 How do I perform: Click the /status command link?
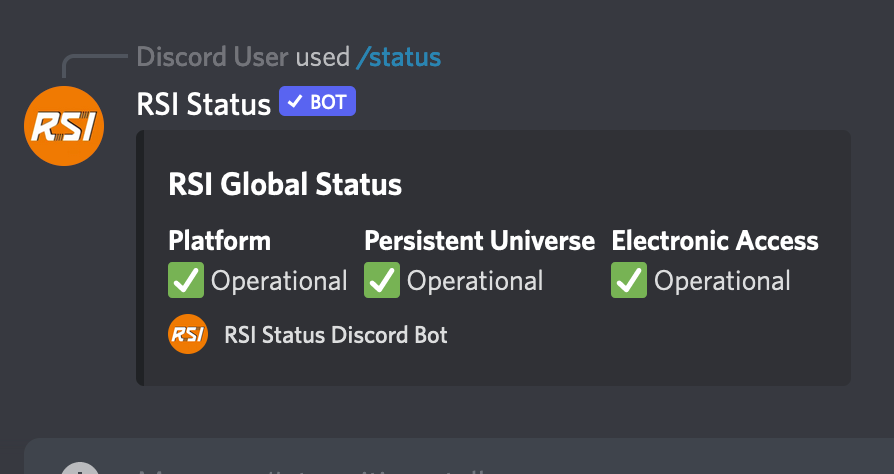(x=399, y=58)
